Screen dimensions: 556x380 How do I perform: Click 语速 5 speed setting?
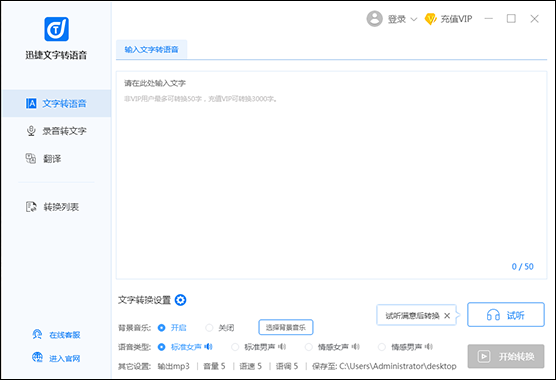tap(251, 366)
